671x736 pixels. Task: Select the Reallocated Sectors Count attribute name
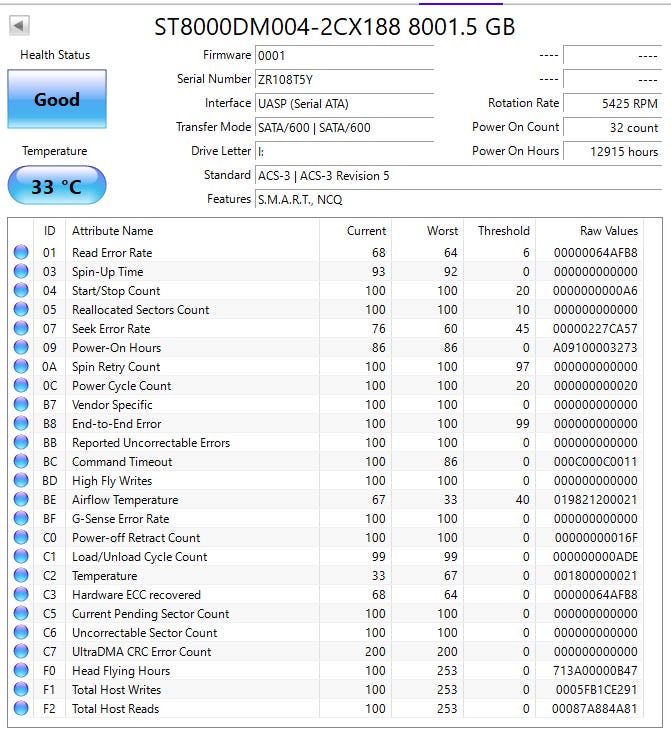pos(140,310)
